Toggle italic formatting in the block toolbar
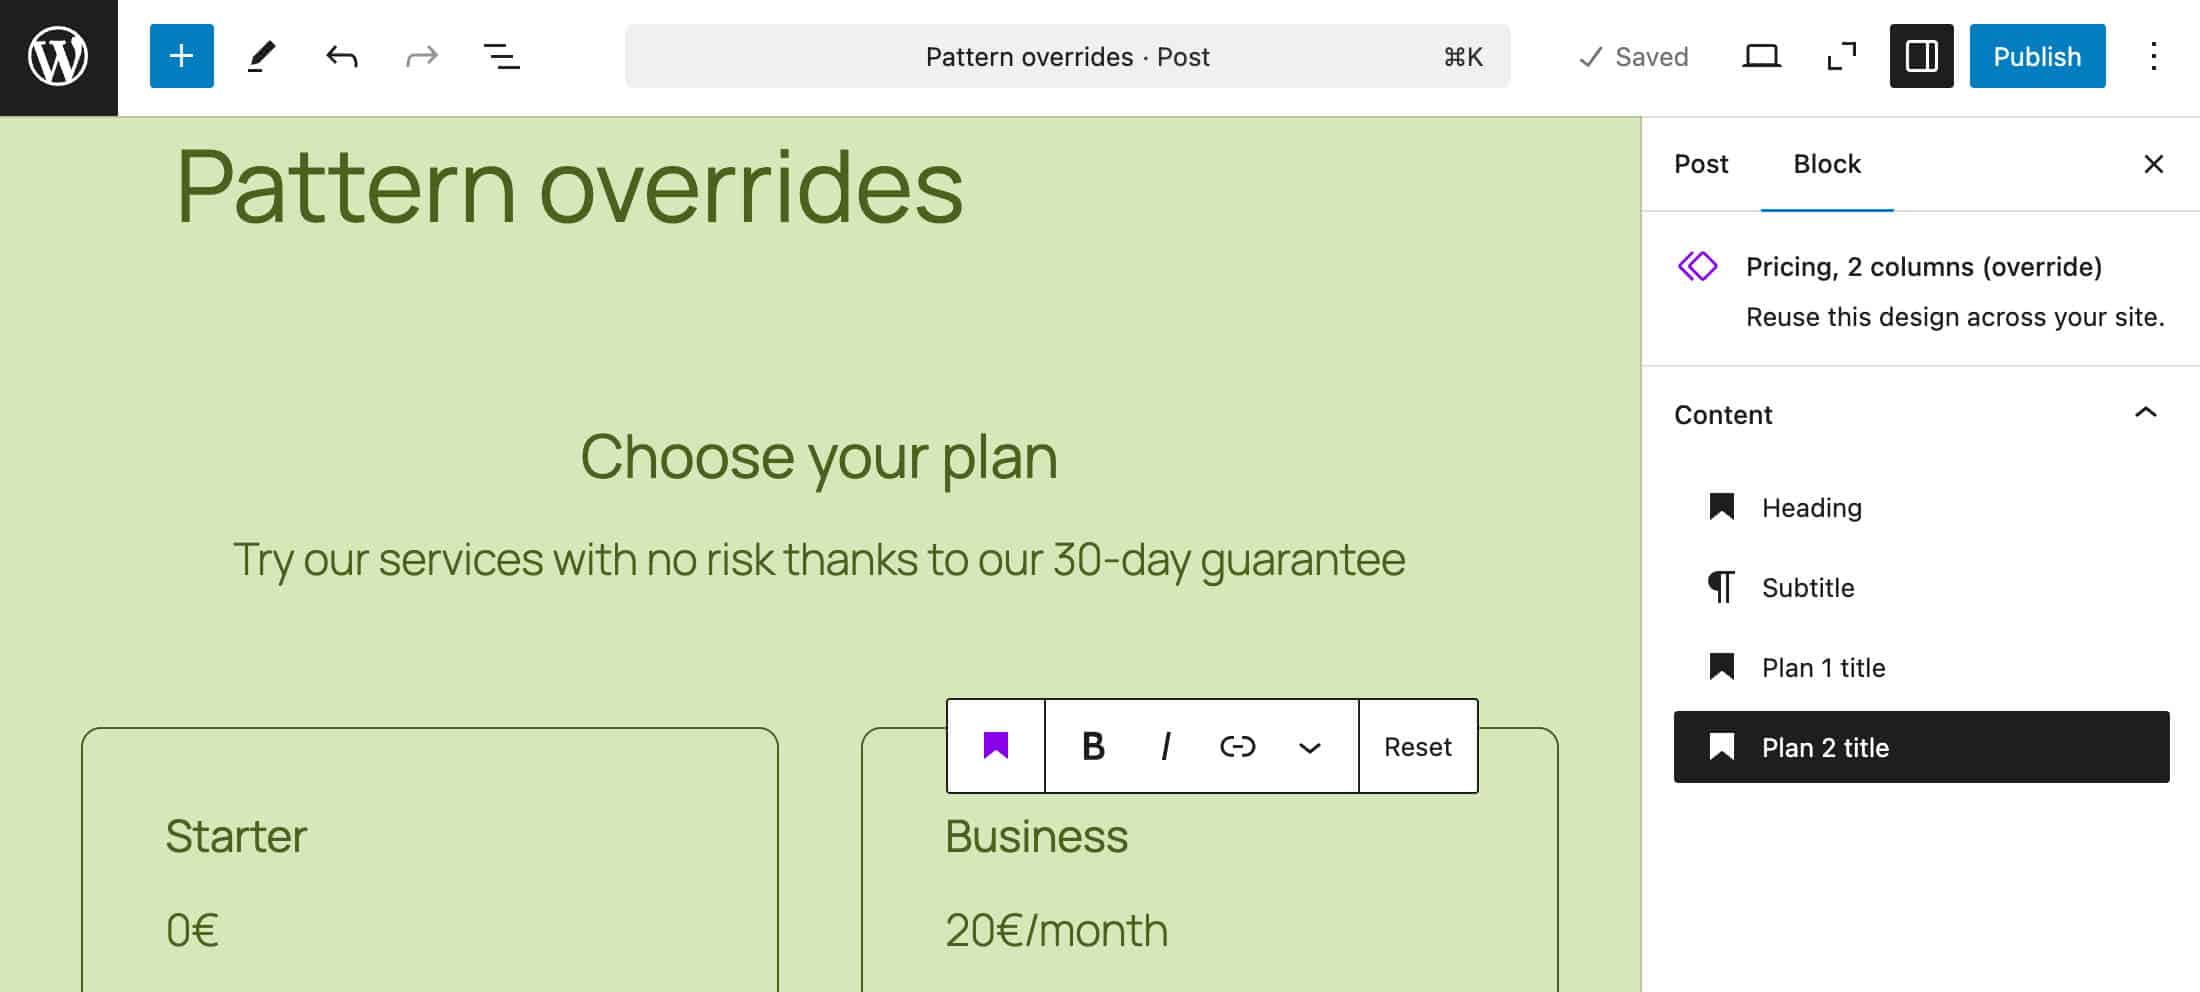 point(1165,746)
